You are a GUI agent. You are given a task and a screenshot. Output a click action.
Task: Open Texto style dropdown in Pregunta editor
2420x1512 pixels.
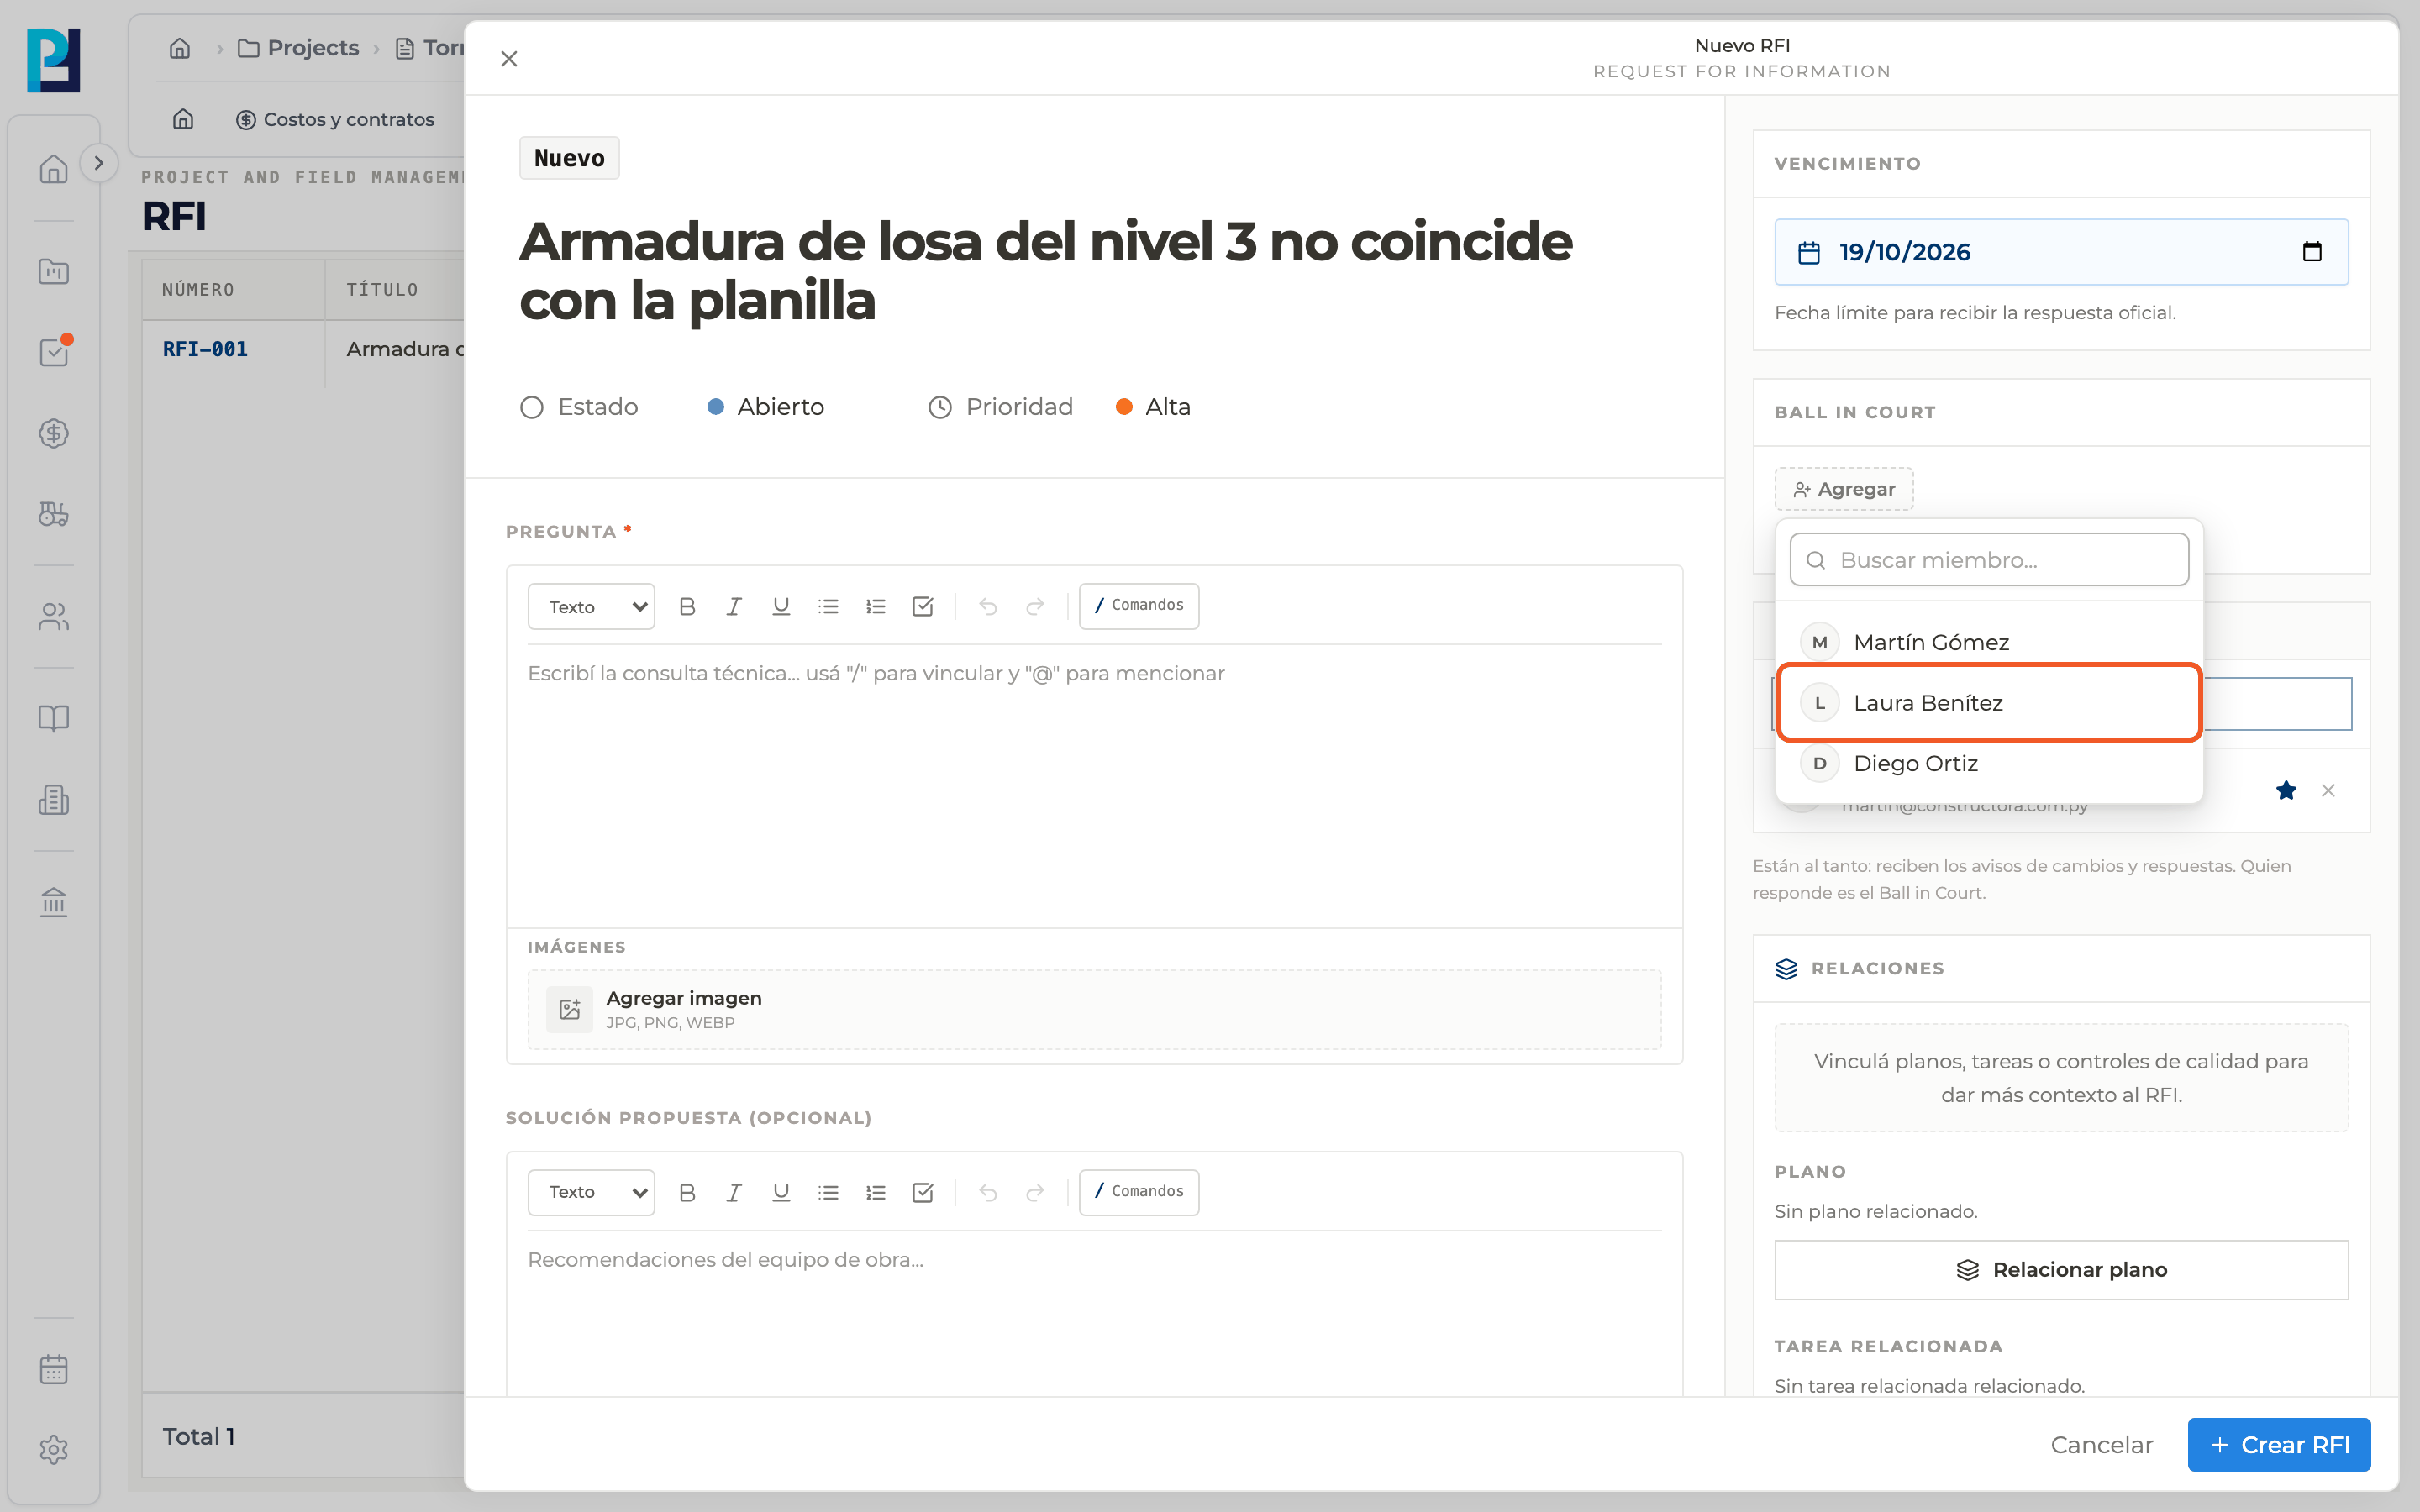coord(591,606)
